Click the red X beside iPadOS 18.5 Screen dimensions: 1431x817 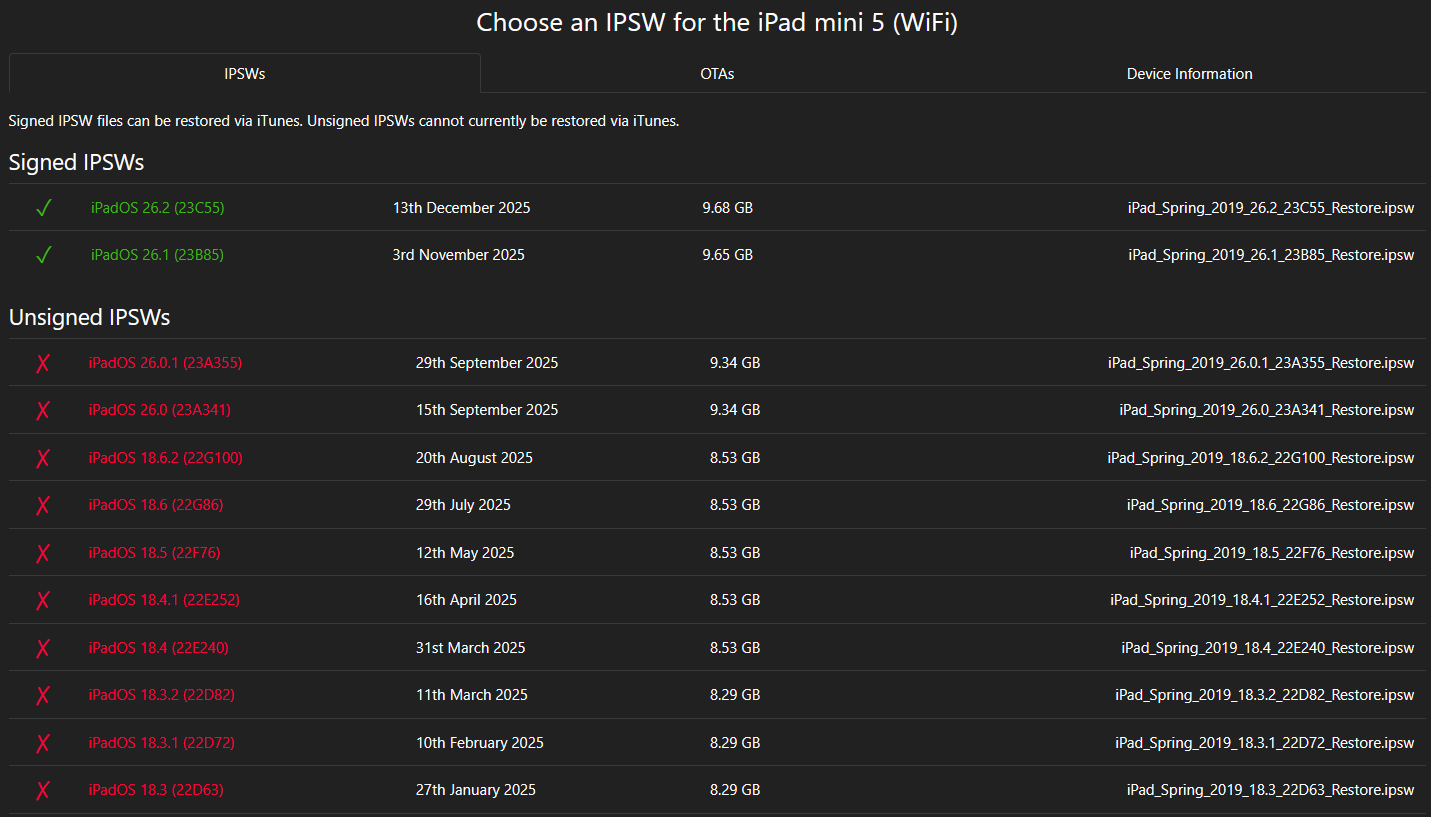43,553
